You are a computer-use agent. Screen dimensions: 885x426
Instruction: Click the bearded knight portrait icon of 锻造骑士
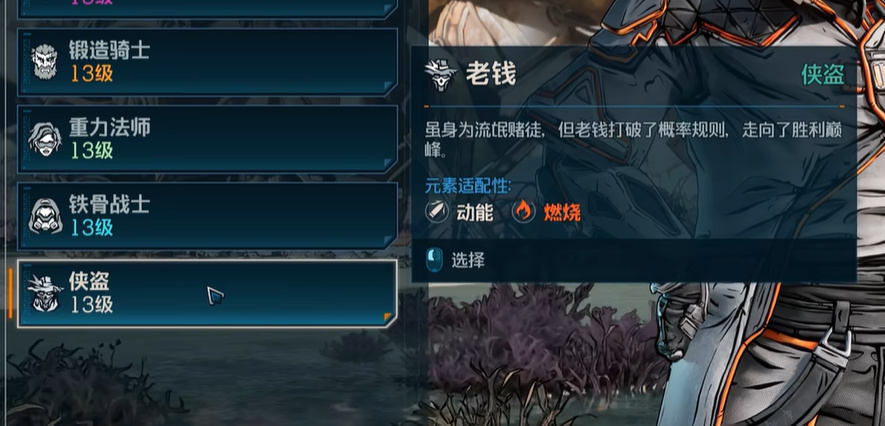point(45,62)
